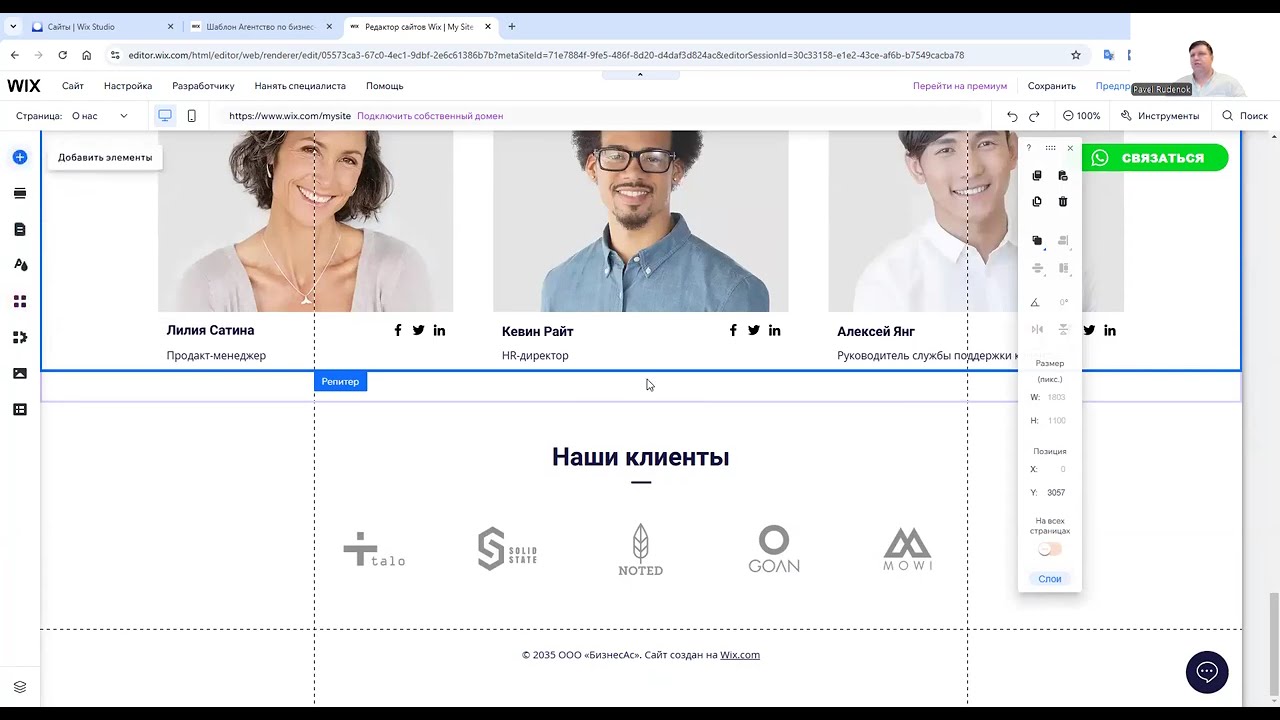The width and height of the screenshot is (1280, 720).
Task: Toggle the На всех страницах switch
Action: pyautogui.click(x=1049, y=549)
